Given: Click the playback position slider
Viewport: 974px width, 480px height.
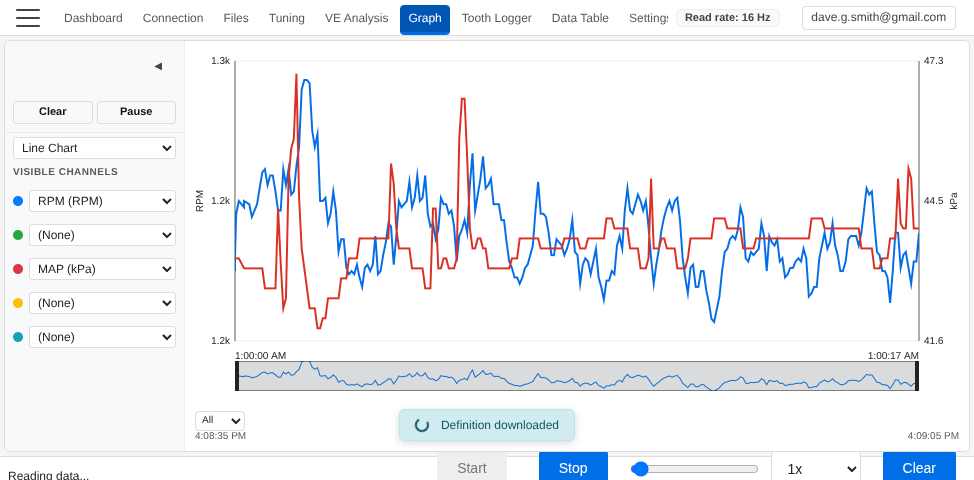Looking at the screenshot, I should tap(694, 468).
